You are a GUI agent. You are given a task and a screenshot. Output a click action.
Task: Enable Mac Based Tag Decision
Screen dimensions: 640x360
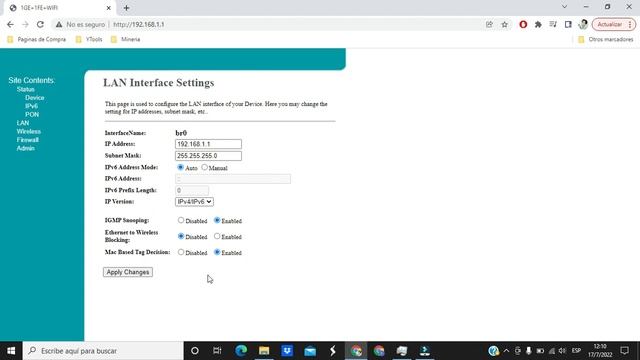(217, 252)
